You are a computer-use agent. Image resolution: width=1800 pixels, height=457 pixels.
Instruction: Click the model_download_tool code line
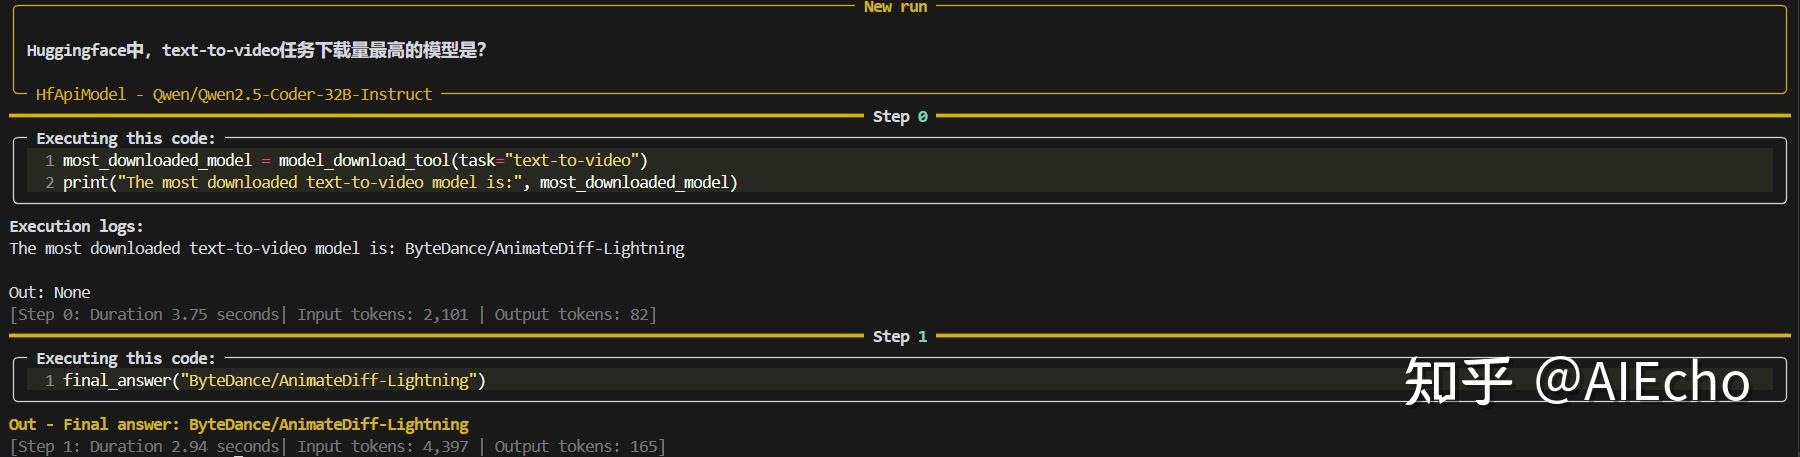click(355, 160)
